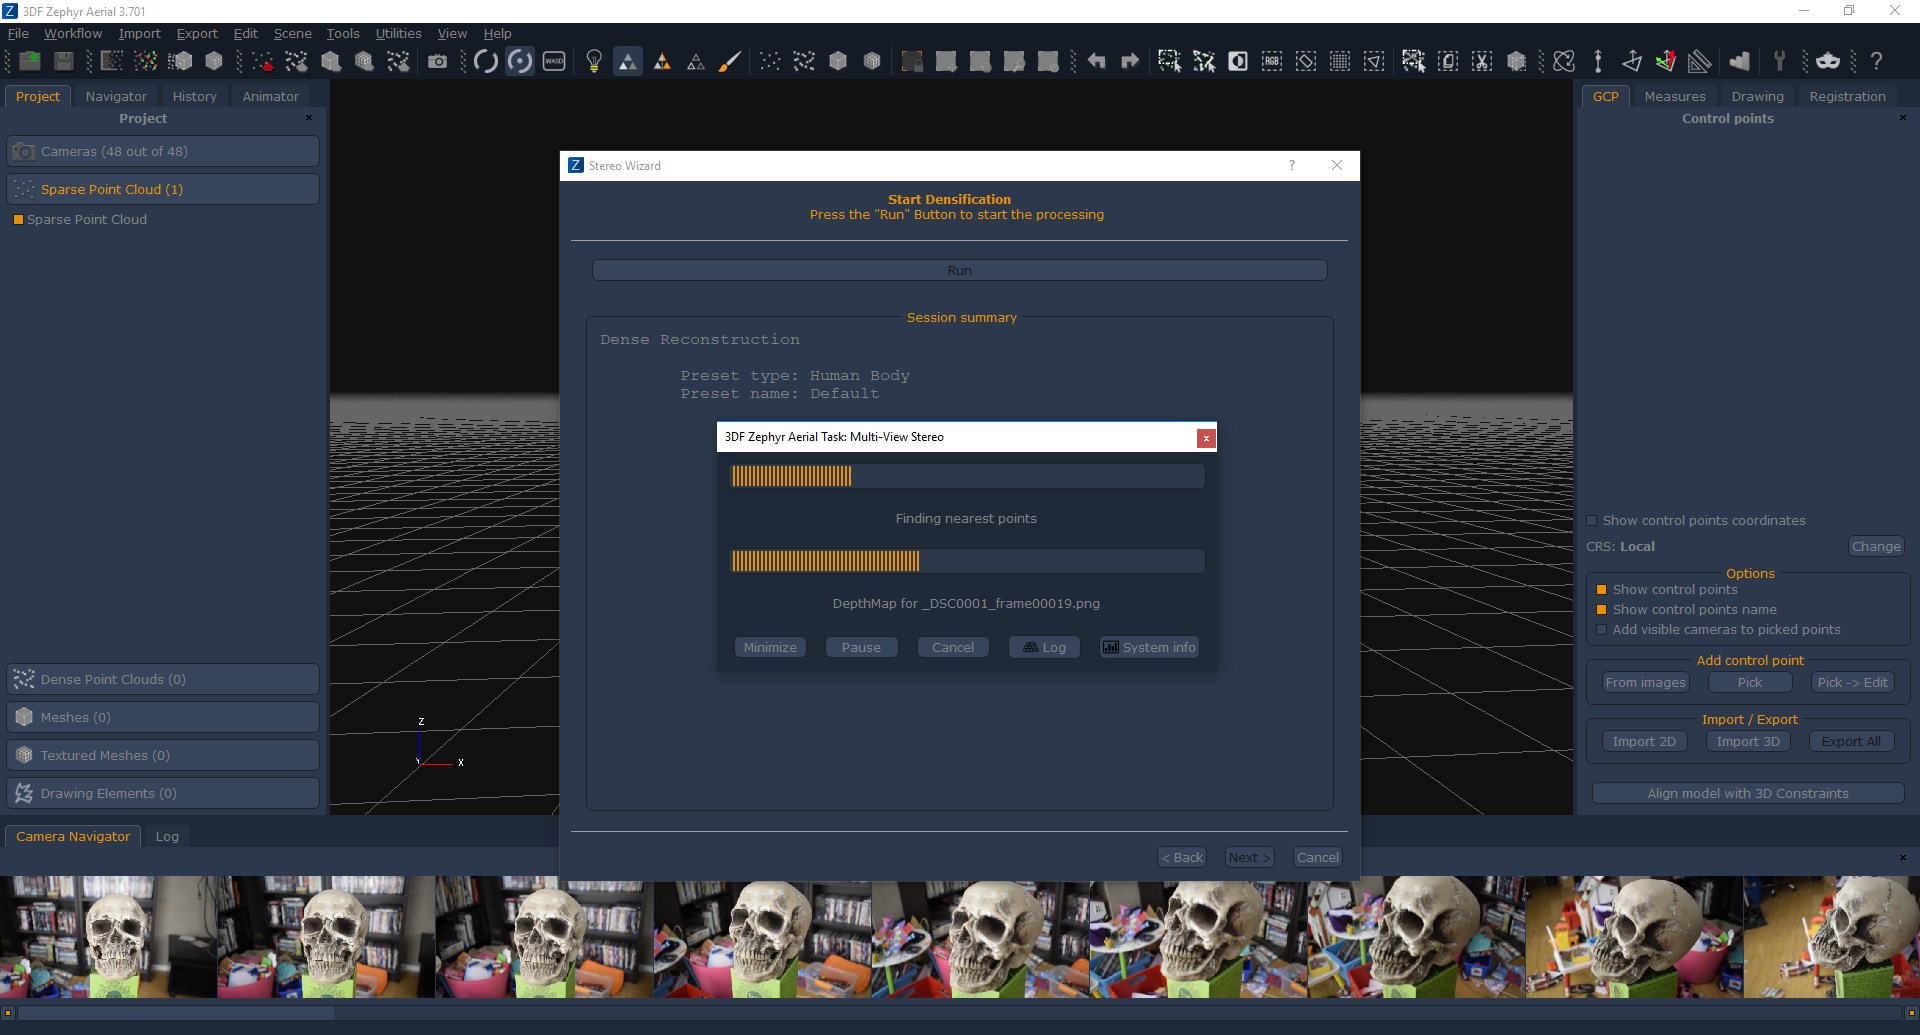Screen dimensions: 1920x1035
Task: Switch to the Measures tab
Action: click(x=1674, y=96)
